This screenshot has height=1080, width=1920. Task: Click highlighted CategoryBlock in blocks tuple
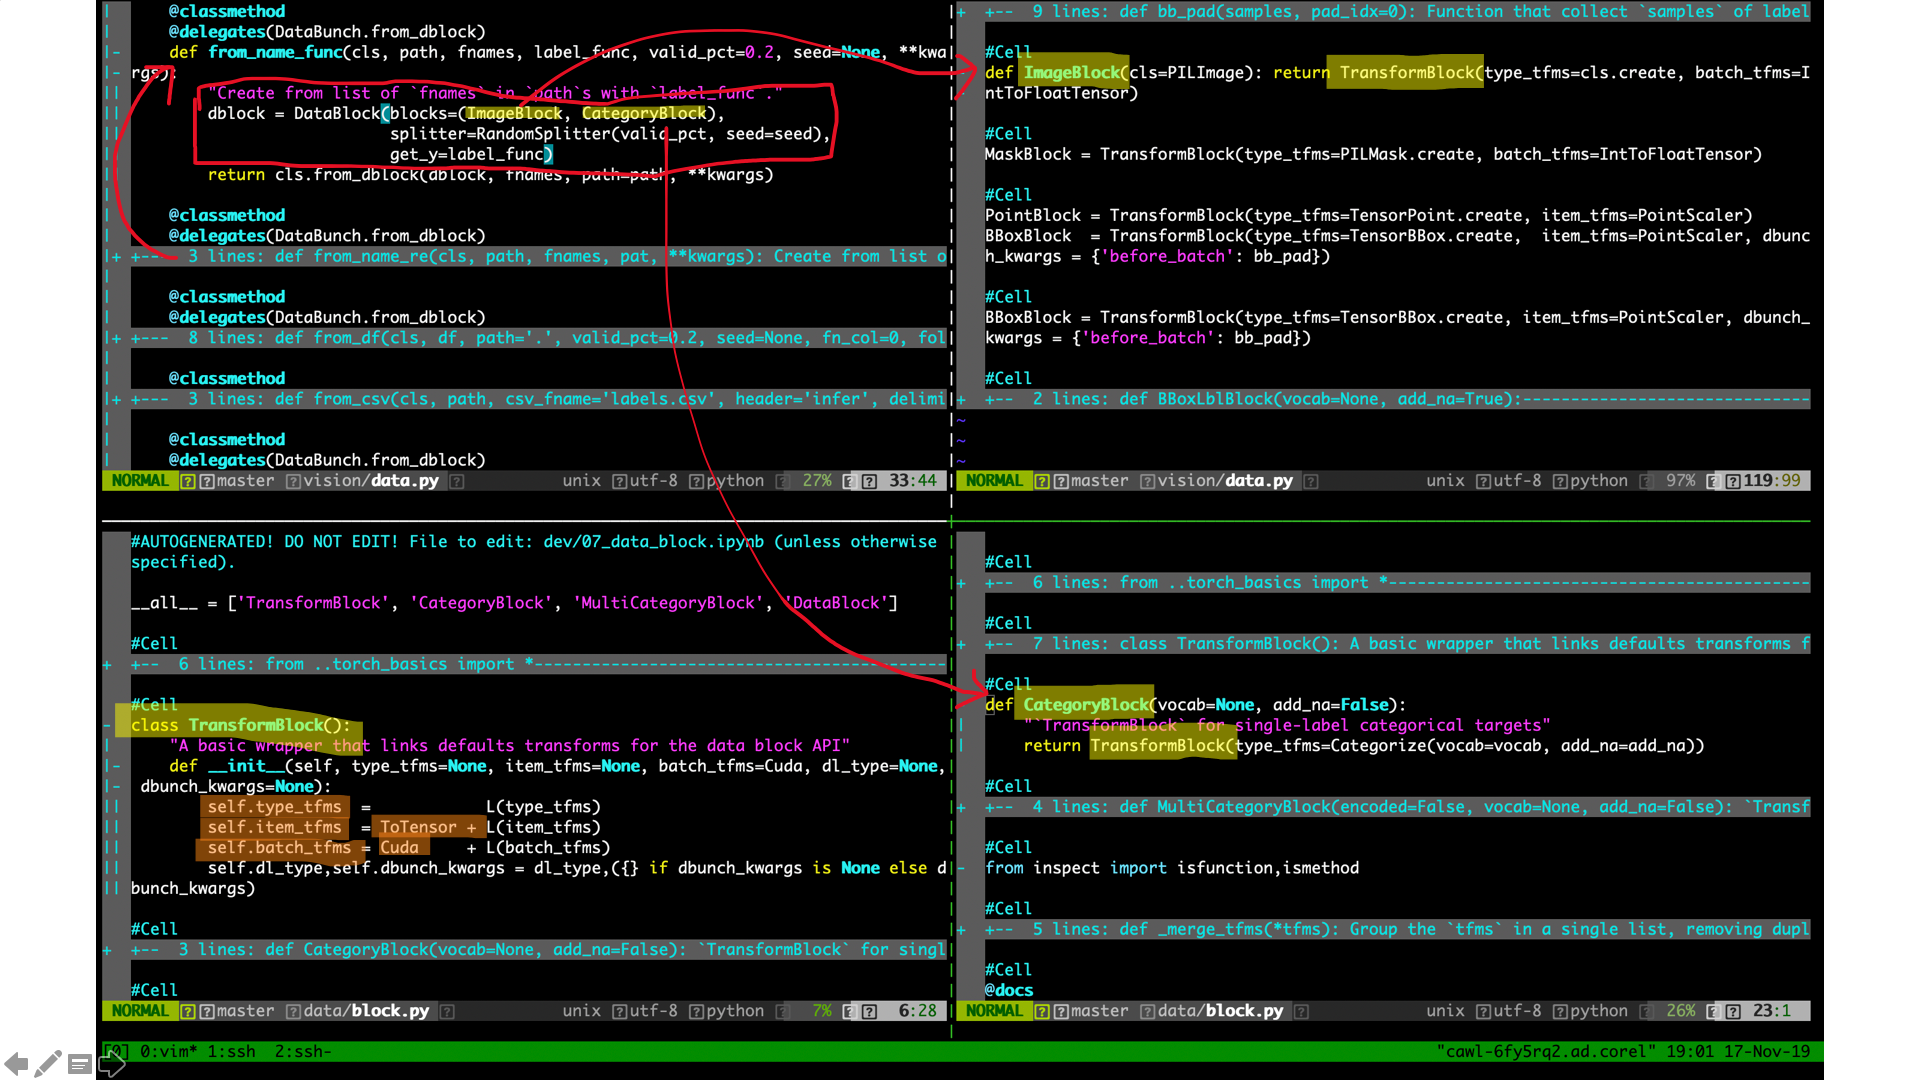[x=644, y=114]
